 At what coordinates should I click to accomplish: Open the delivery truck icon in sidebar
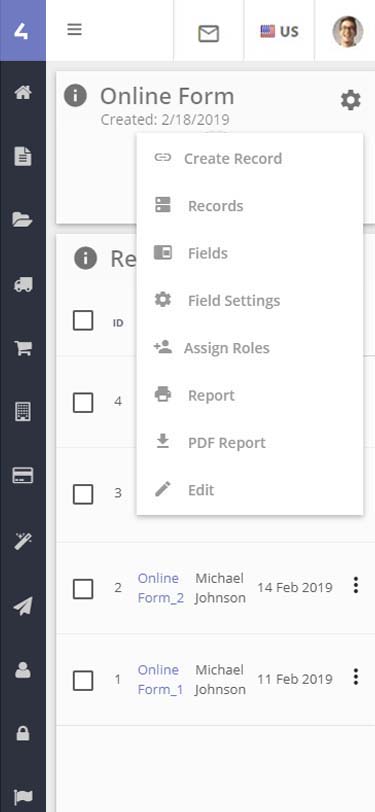pyautogui.click(x=23, y=284)
